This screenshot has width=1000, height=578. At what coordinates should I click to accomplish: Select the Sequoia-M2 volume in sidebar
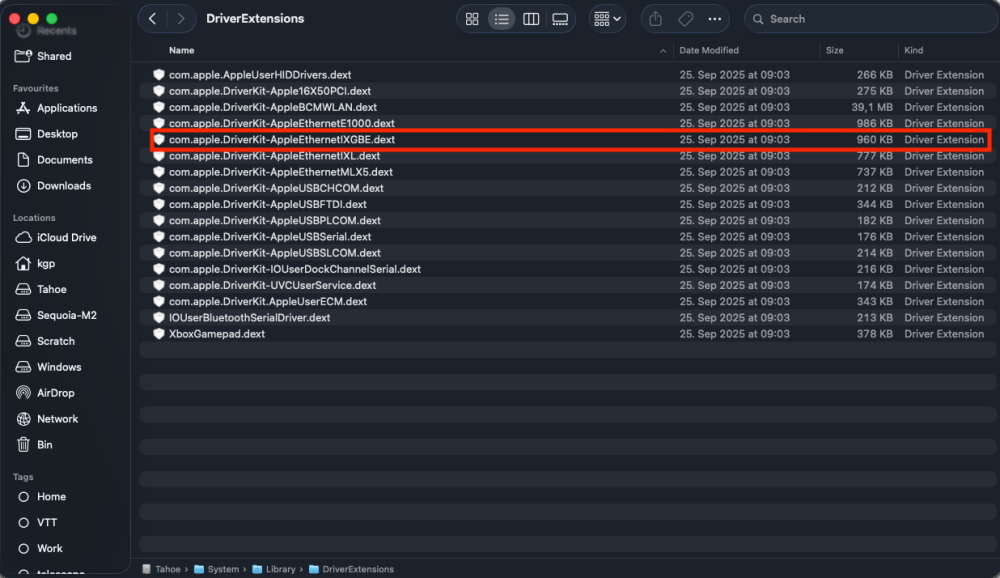click(x=65, y=315)
